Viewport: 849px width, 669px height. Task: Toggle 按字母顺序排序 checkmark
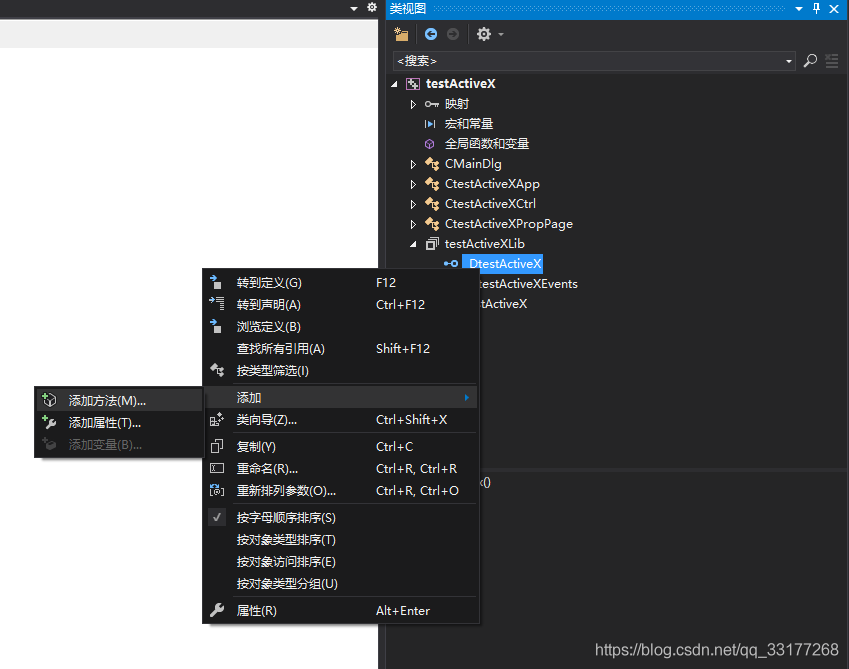tap(217, 517)
